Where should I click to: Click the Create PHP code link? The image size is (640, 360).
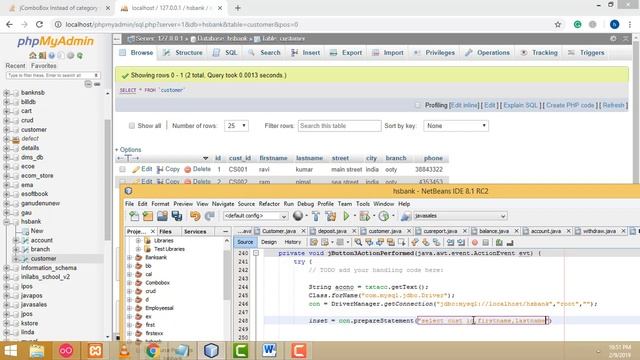(x=570, y=105)
